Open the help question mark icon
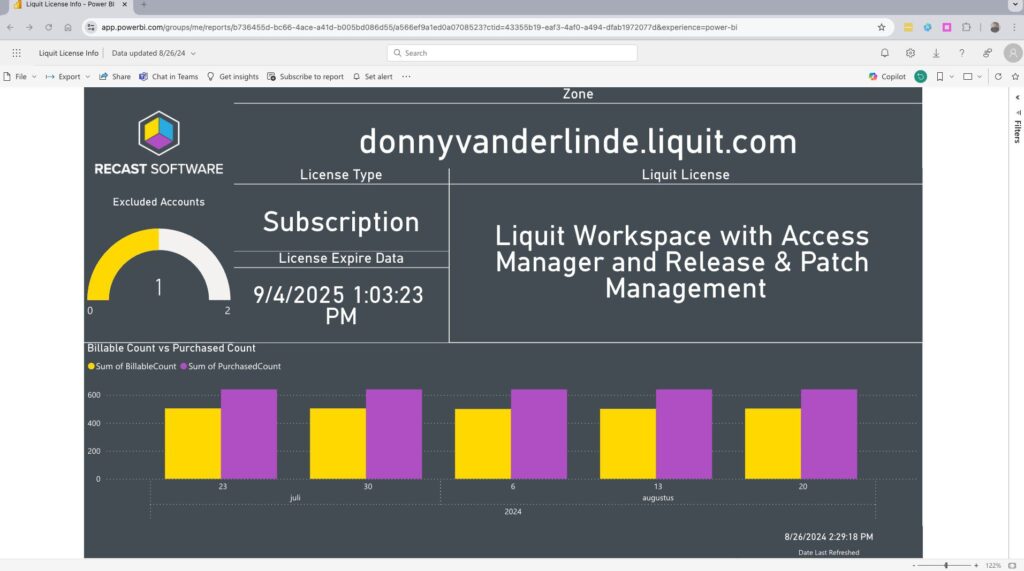The width and height of the screenshot is (1024, 571). (x=962, y=53)
